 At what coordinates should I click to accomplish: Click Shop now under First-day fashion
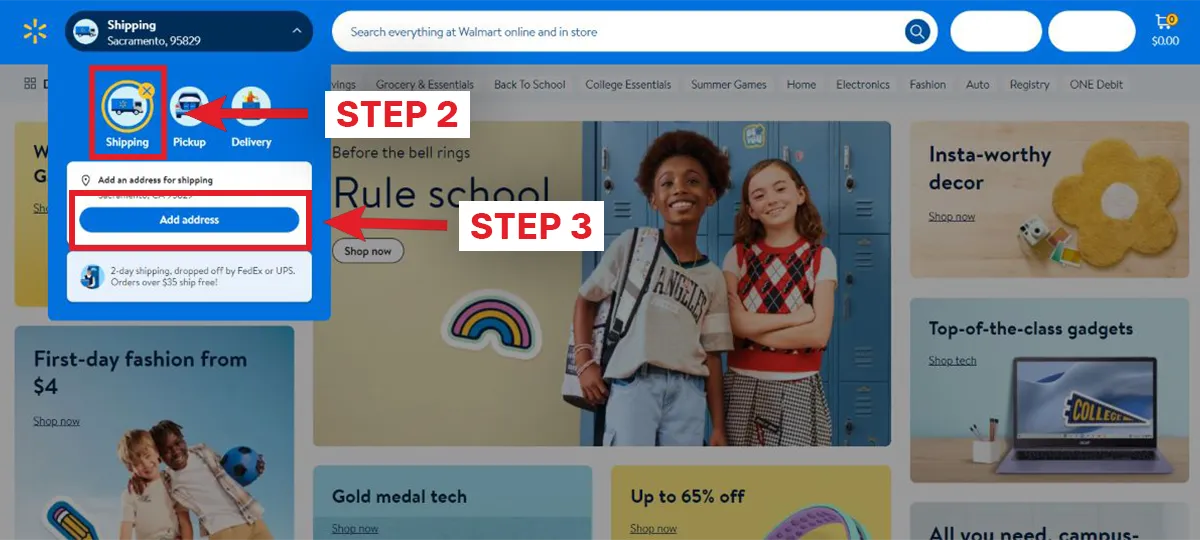coord(56,422)
